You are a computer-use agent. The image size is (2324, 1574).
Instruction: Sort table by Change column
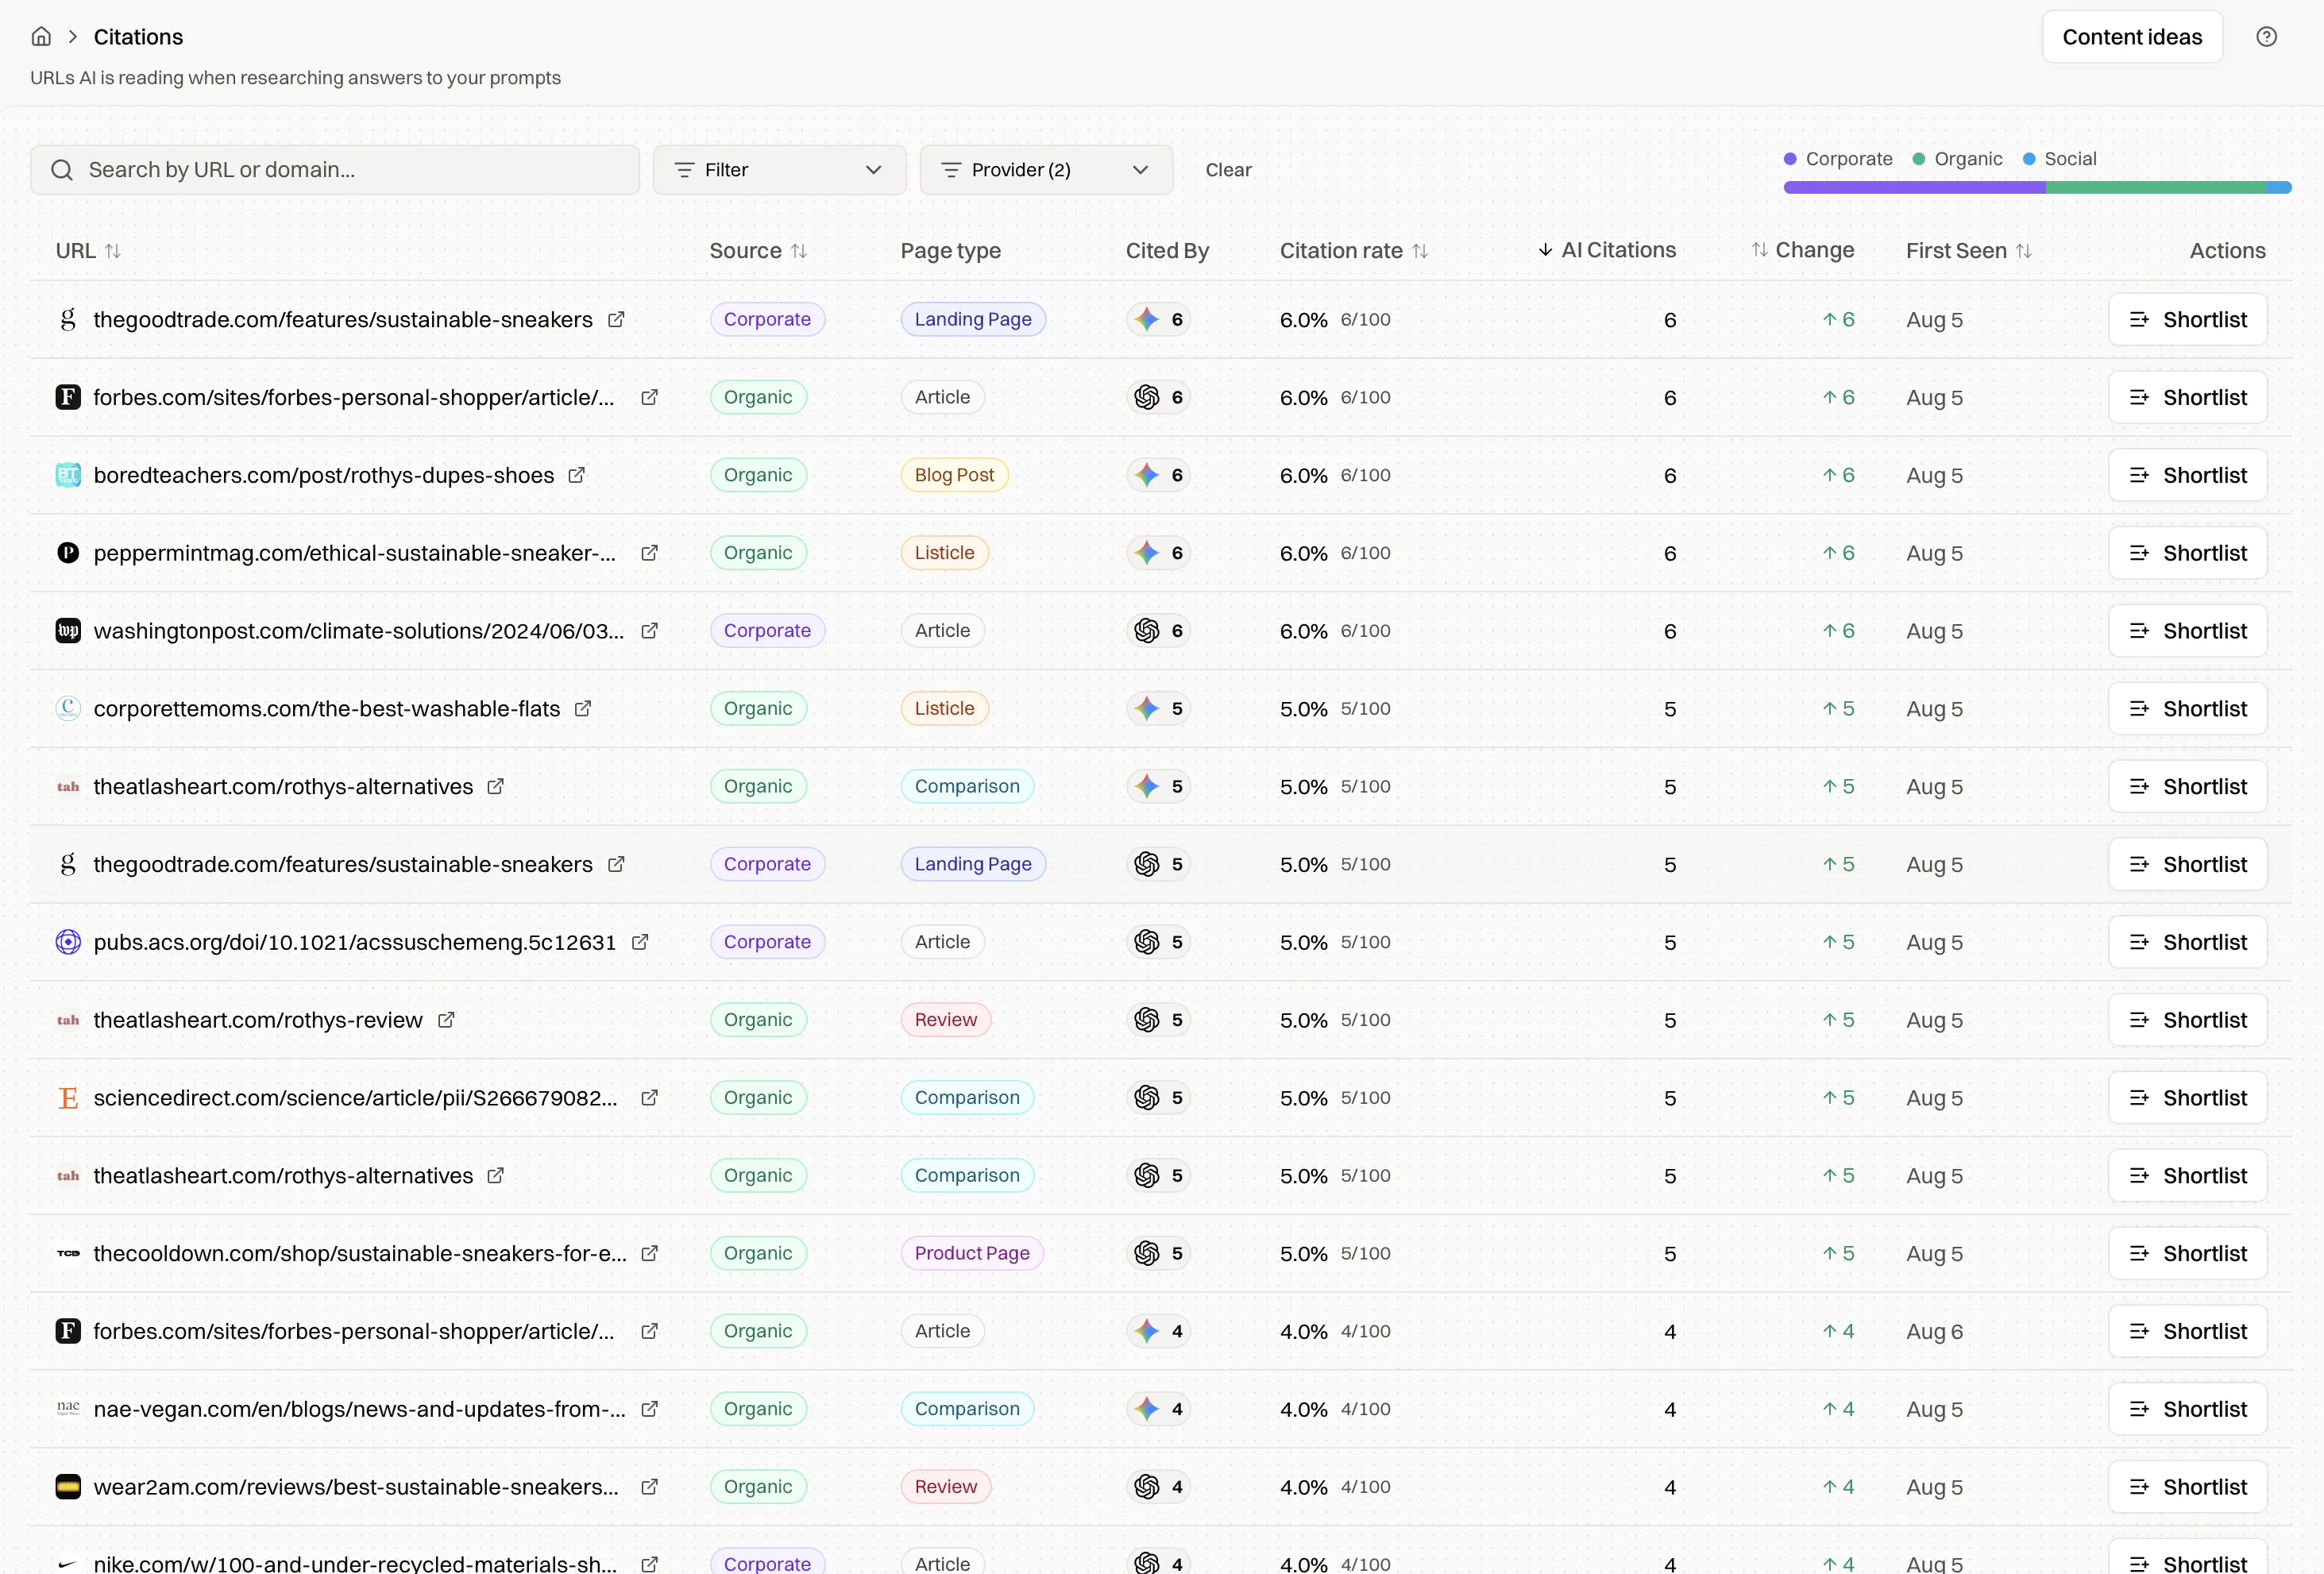[1802, 250]
